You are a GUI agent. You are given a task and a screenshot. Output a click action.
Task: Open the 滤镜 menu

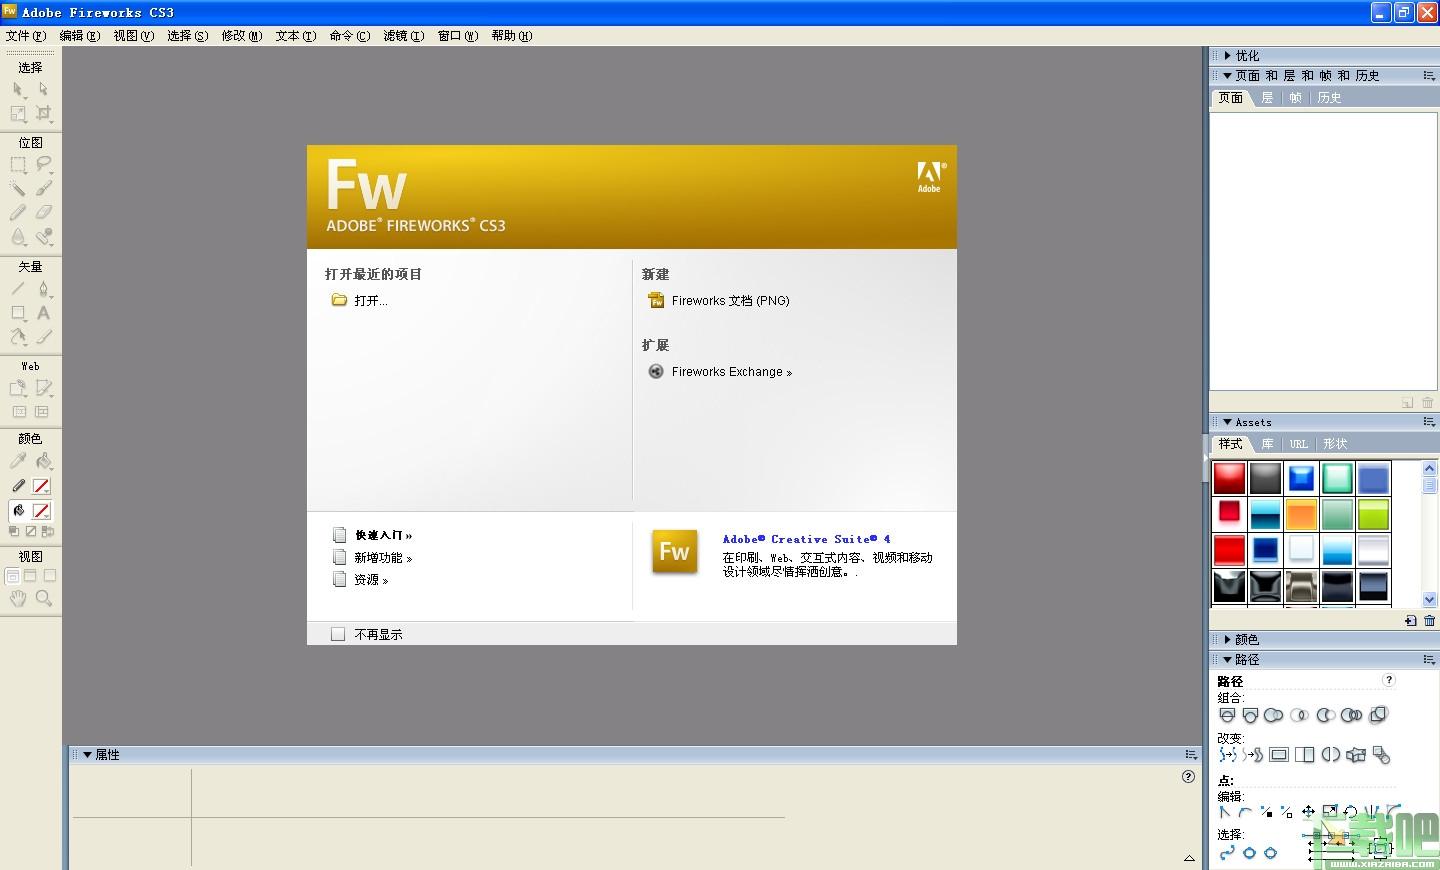point(403,36)
